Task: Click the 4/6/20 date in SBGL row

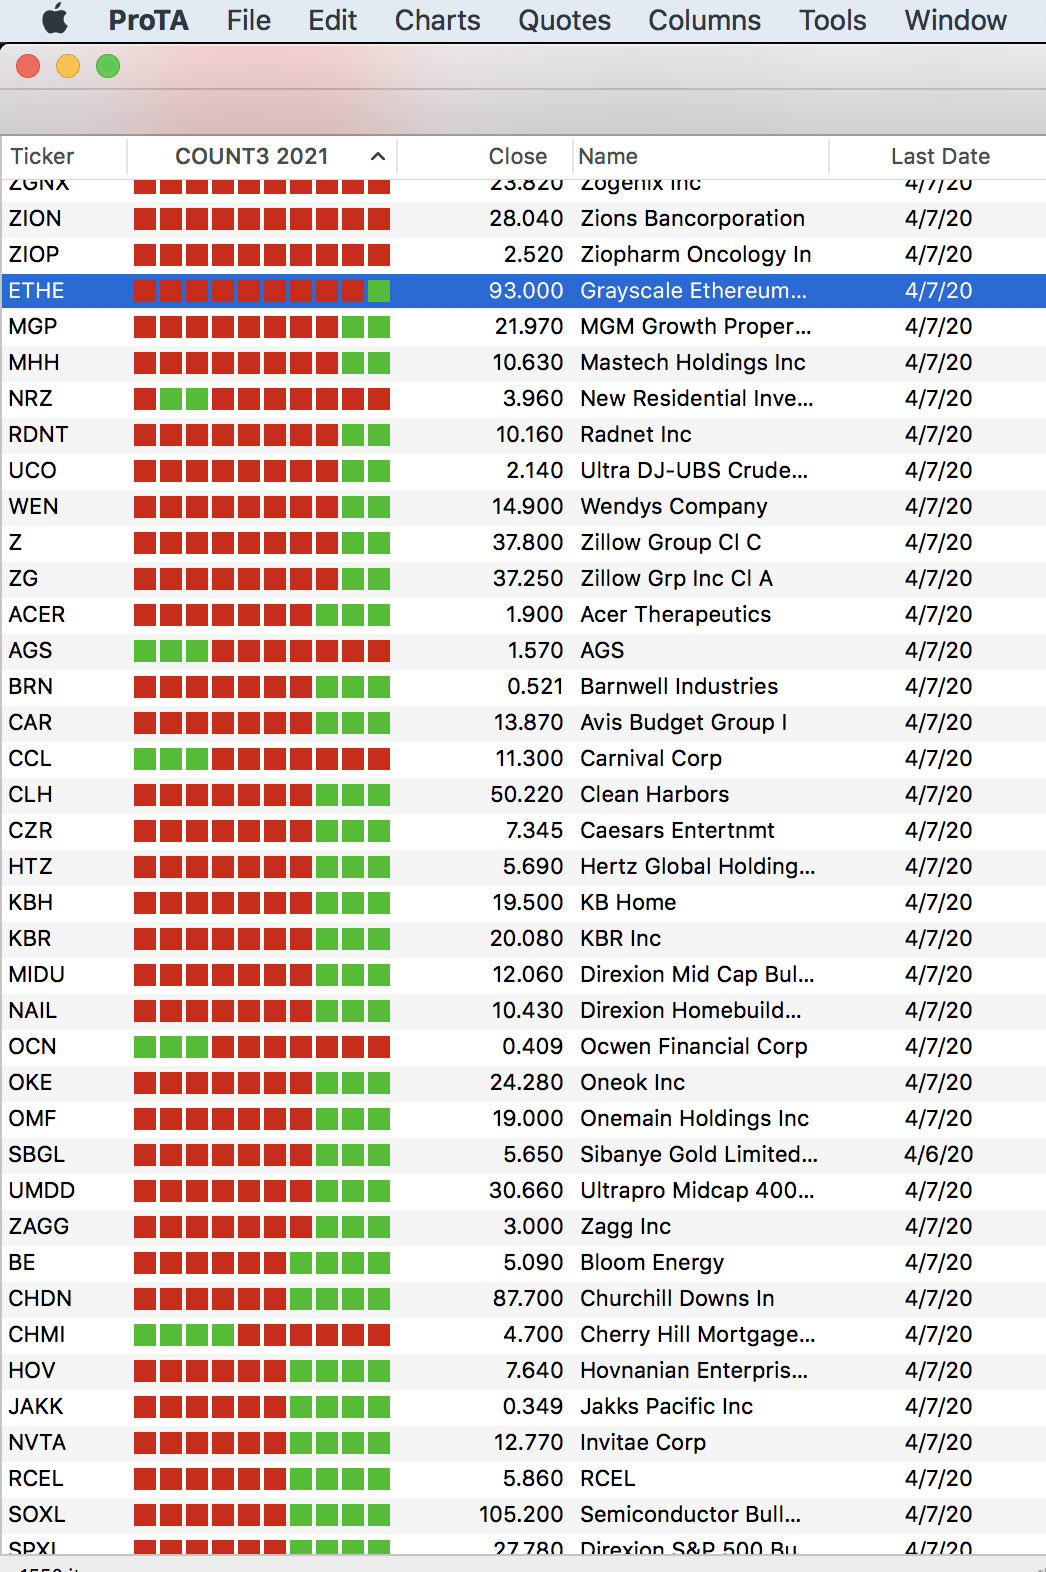Action: point(938,1155)
